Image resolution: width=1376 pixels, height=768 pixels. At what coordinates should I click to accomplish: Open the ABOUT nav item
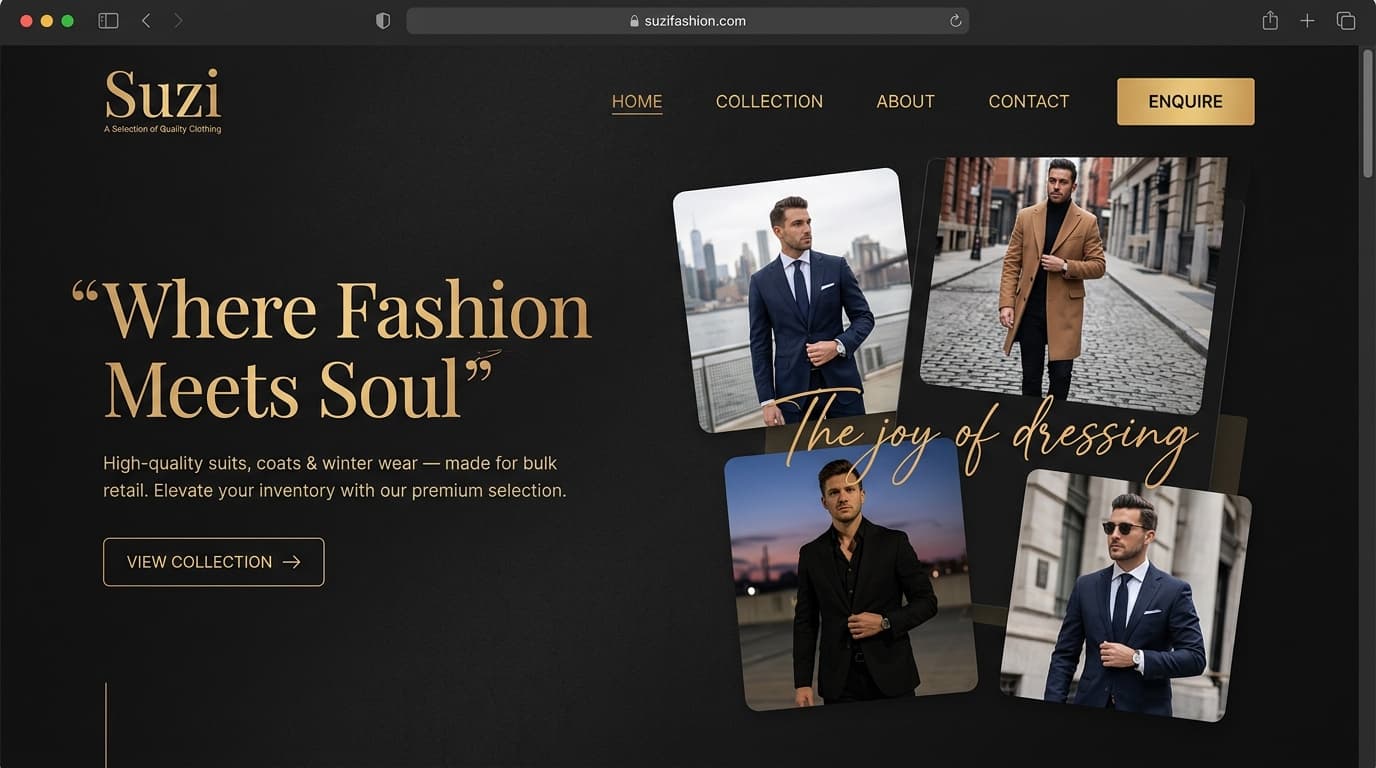pyautogui.click(x=905, y=102)
